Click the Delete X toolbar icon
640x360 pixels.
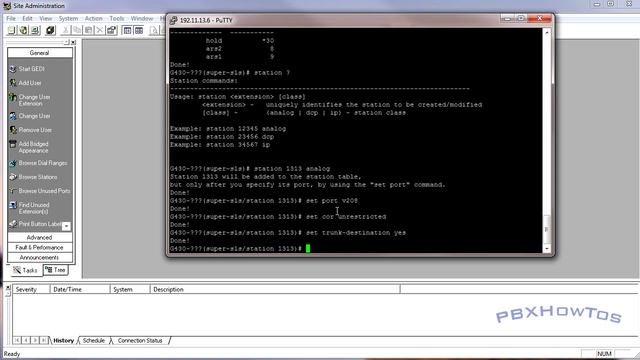click(100, 30)
